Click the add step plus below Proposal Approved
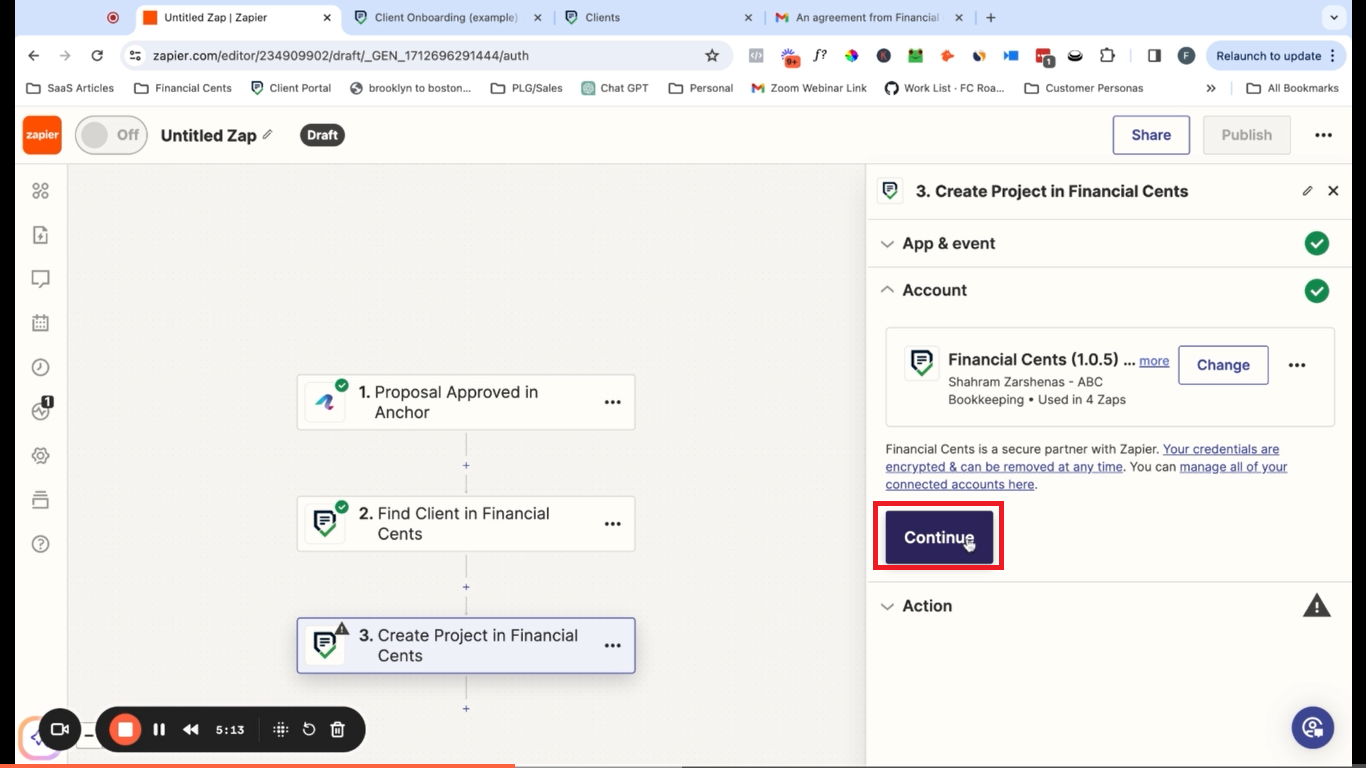 [x=466, y=465]
